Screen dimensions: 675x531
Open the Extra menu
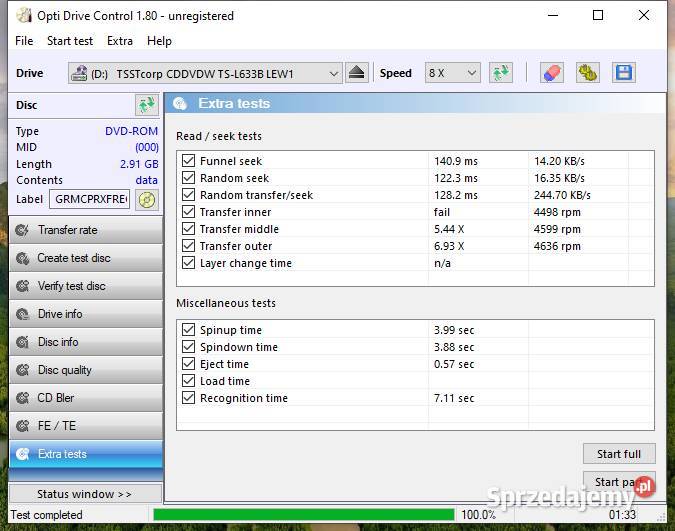[120, 41]
